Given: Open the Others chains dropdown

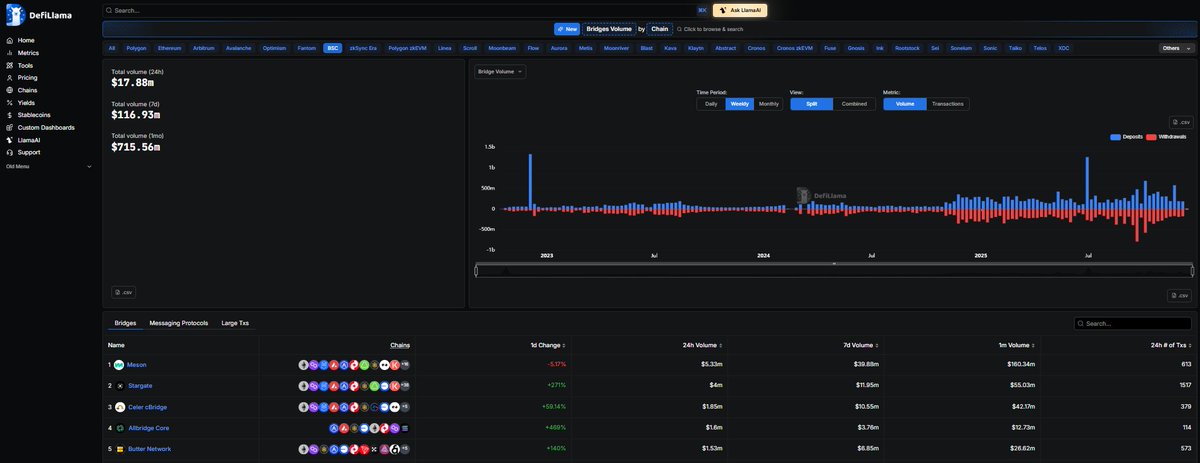Looking at the screenshot, I should tap(1175, 48).
